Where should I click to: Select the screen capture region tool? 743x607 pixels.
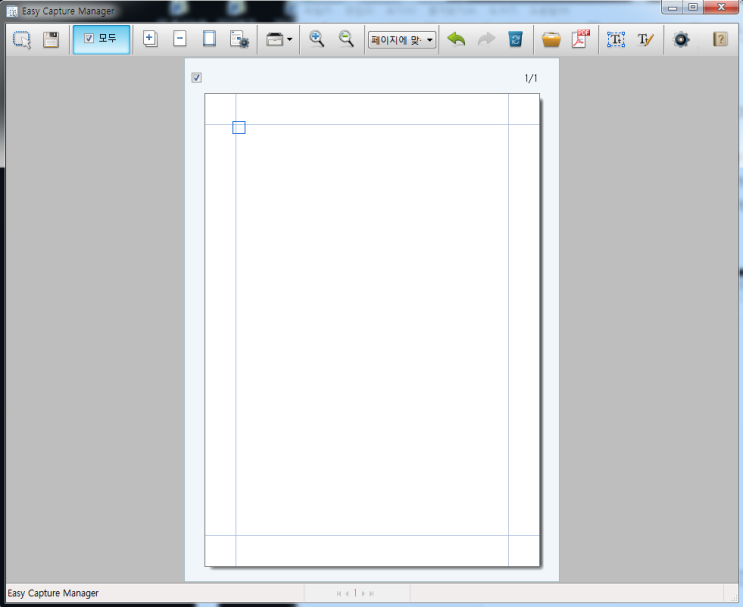(x=22, y=40)
